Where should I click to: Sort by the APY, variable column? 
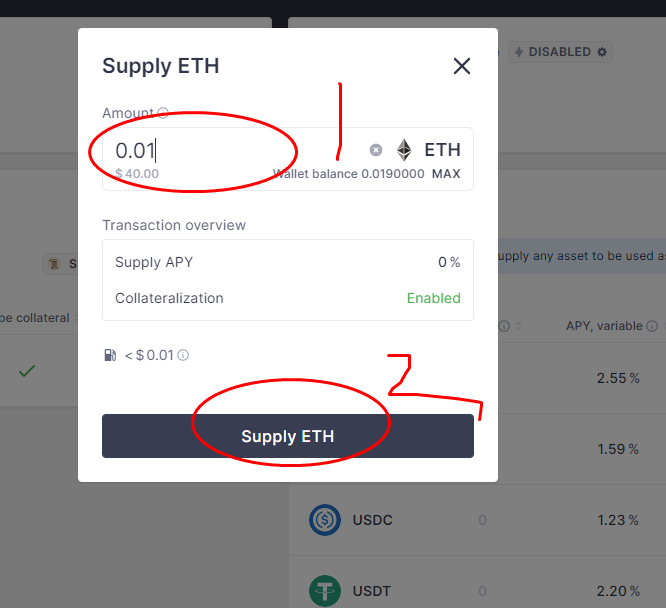tap(605, 326)
